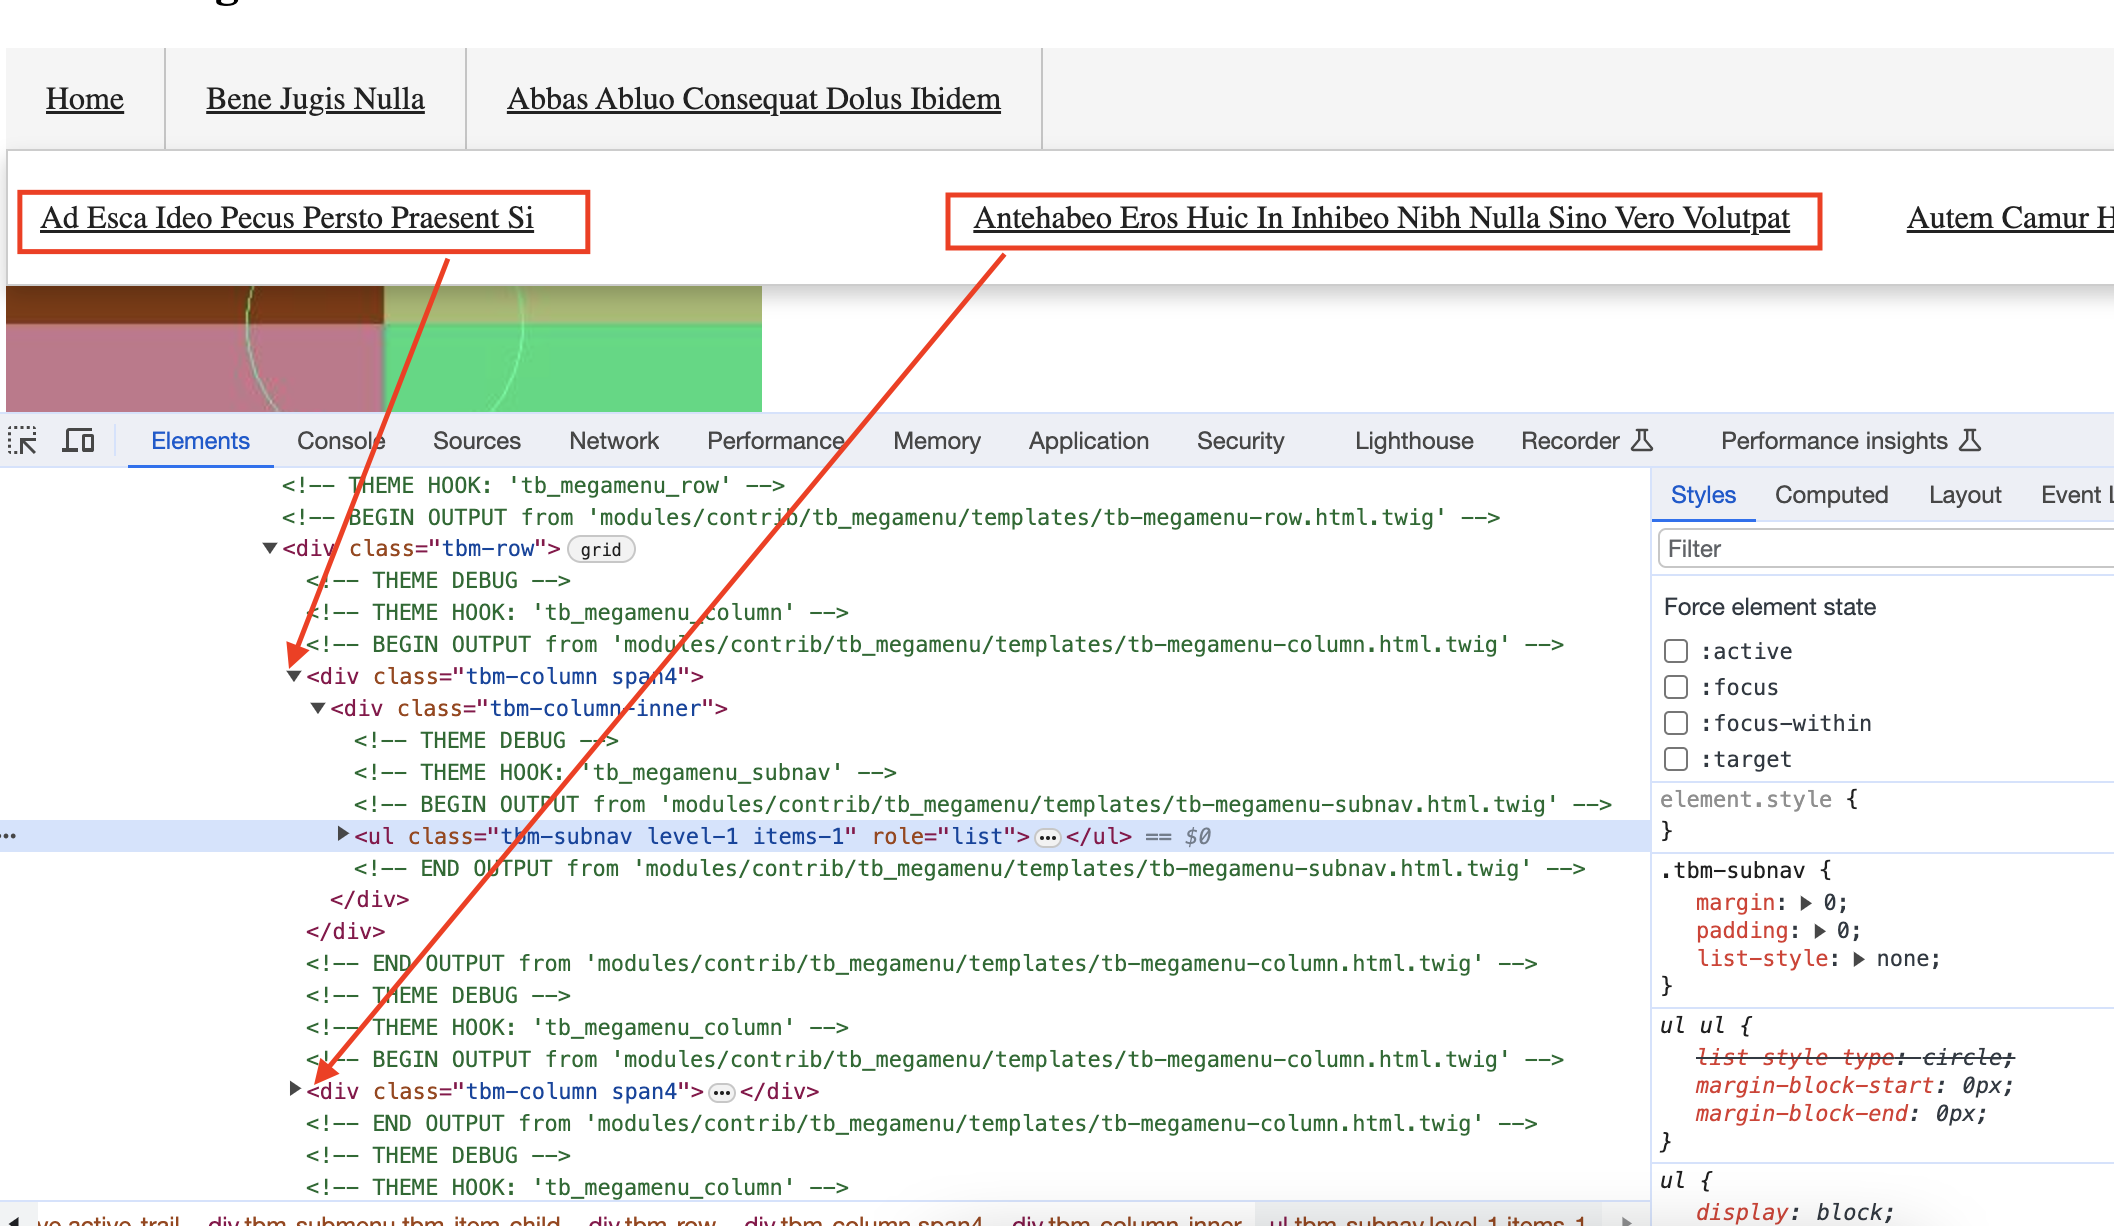Expand the ul.tbm-subnav level-1 element
The width and height of the screenshot is (2114, 1226).
(343, 836)
